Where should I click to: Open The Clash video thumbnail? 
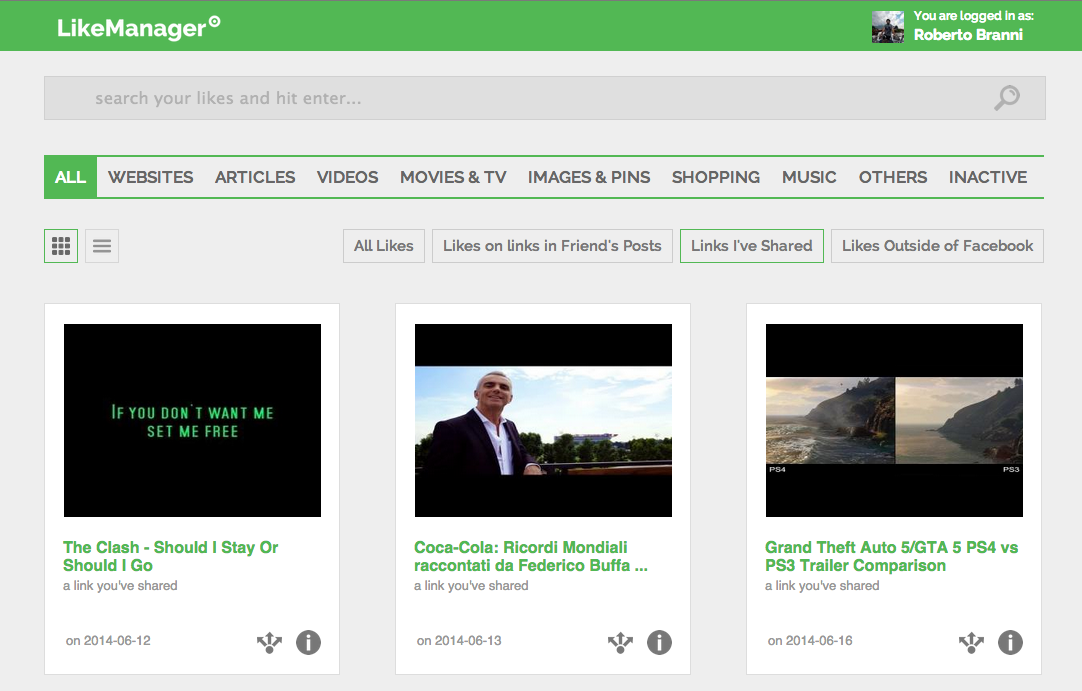pos(193,420)
